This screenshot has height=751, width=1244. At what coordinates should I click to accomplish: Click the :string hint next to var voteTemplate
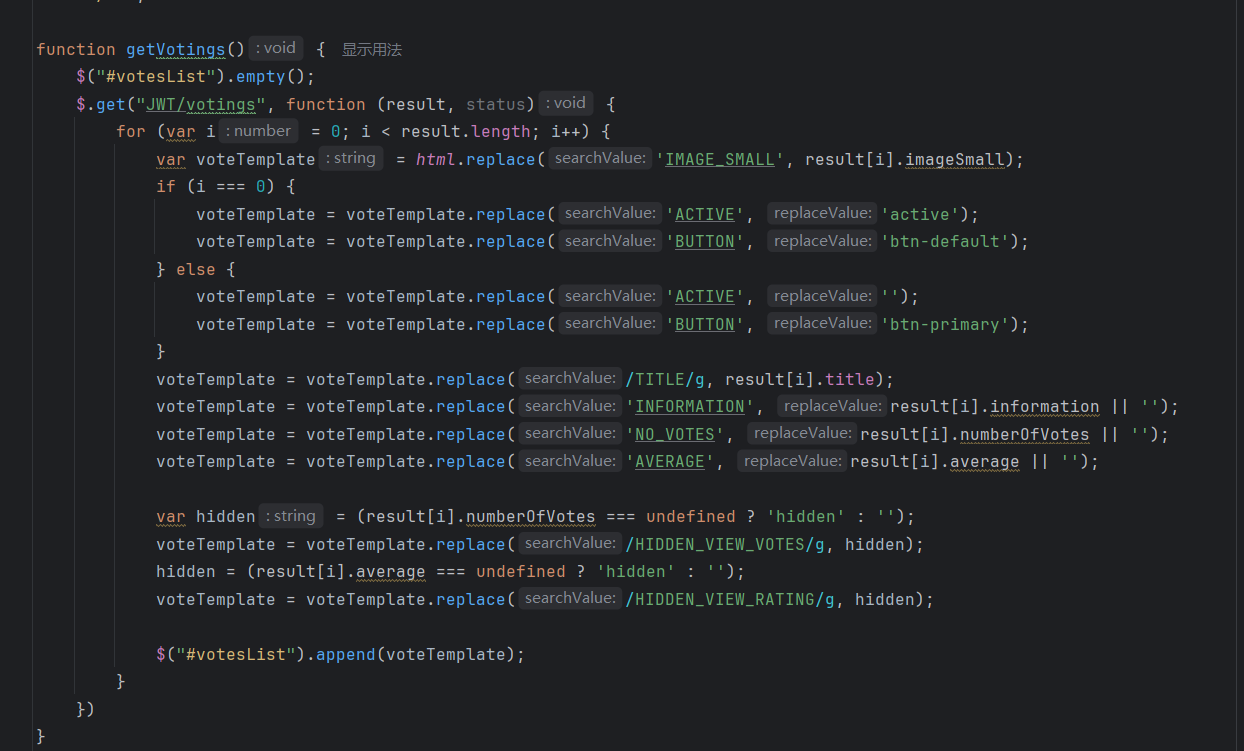pyautogui.click(x=350, y=158)
